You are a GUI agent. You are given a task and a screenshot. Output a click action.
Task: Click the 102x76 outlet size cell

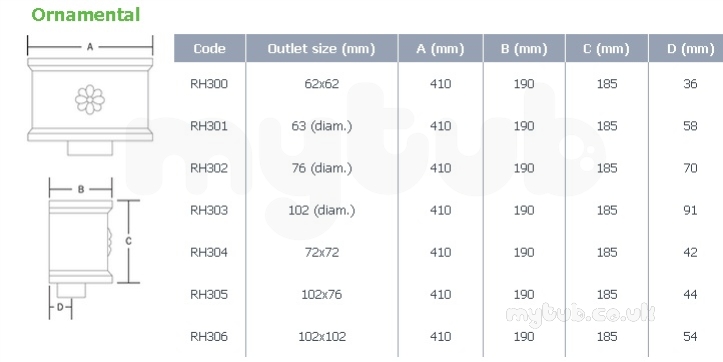tap(322, 294)
